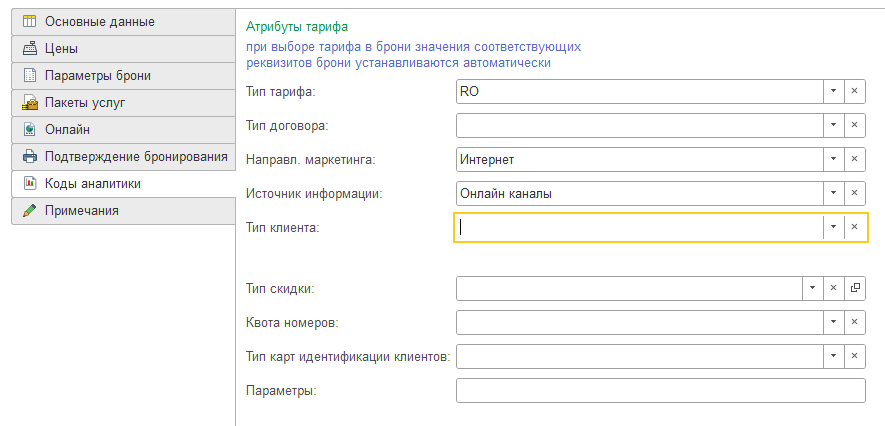885x426 pixels.
Task: Clear the Тип скидки field
Action: point(833,288)
